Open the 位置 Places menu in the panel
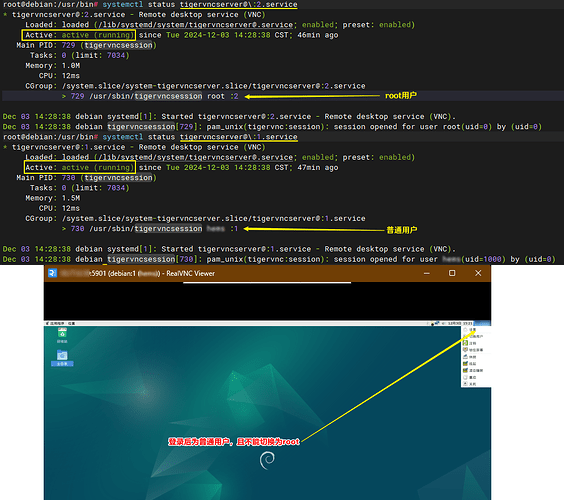The image size is (564, 500). [72, 323]
